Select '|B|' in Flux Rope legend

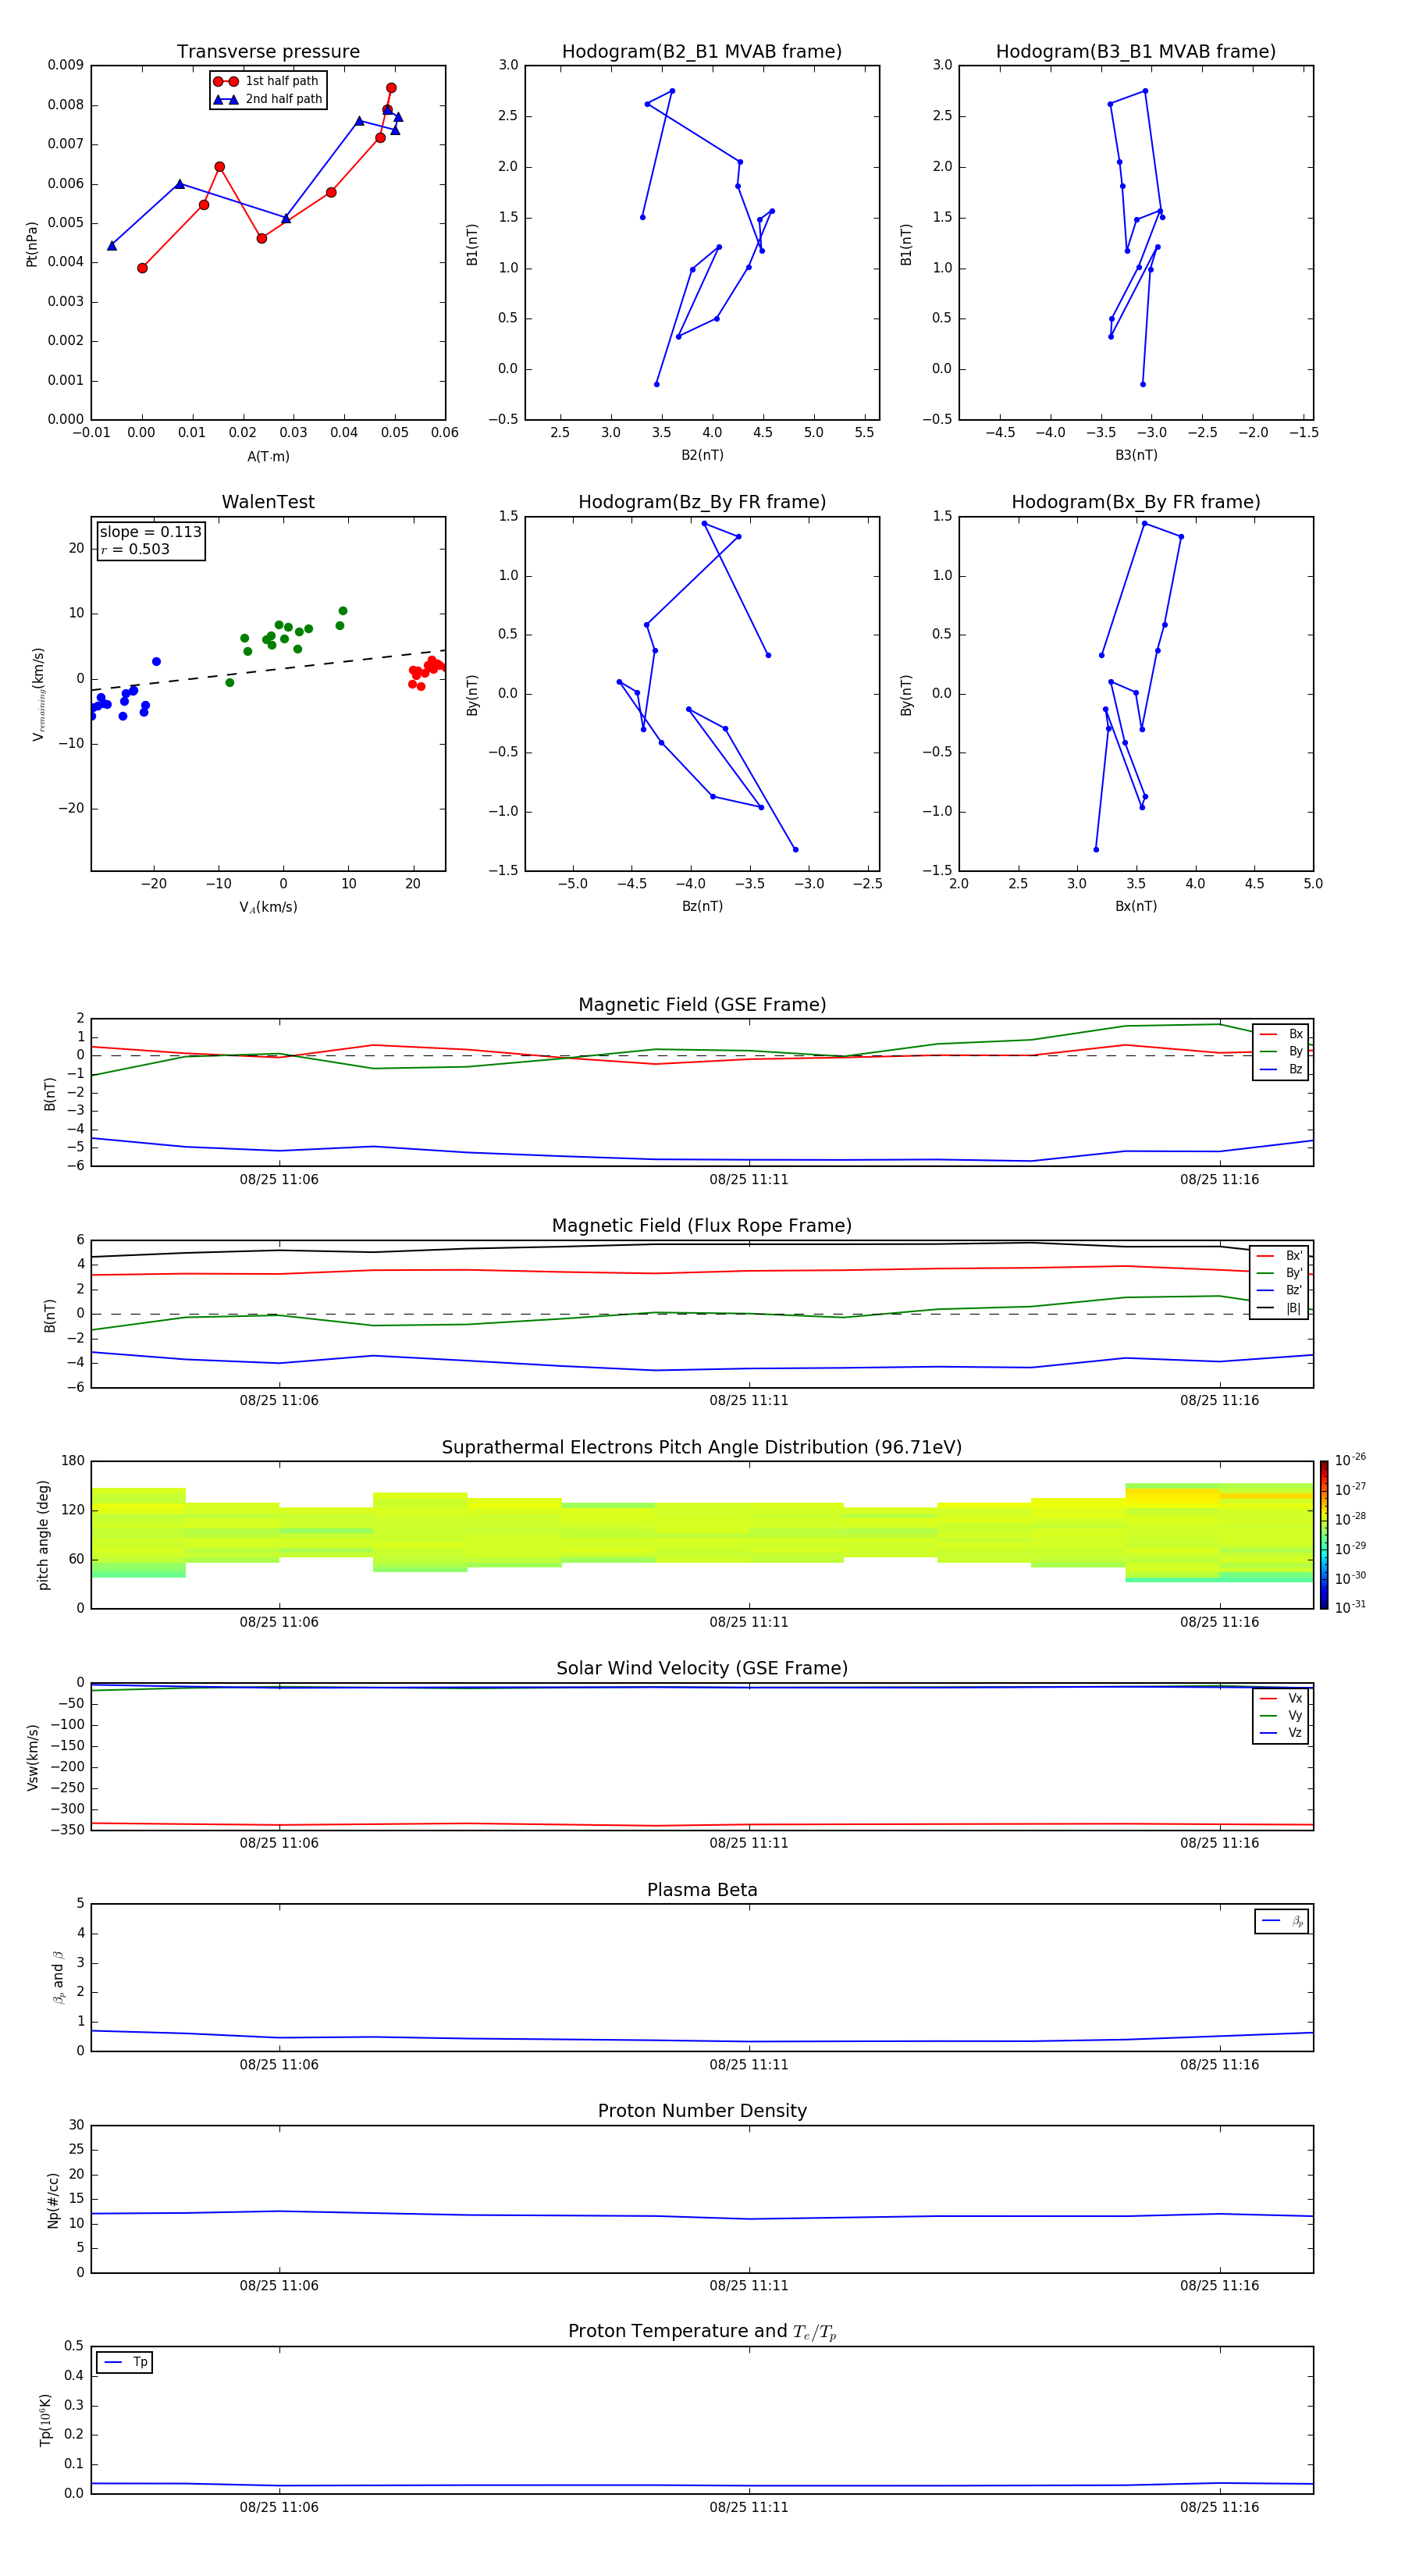(x=1280, y=1308)
